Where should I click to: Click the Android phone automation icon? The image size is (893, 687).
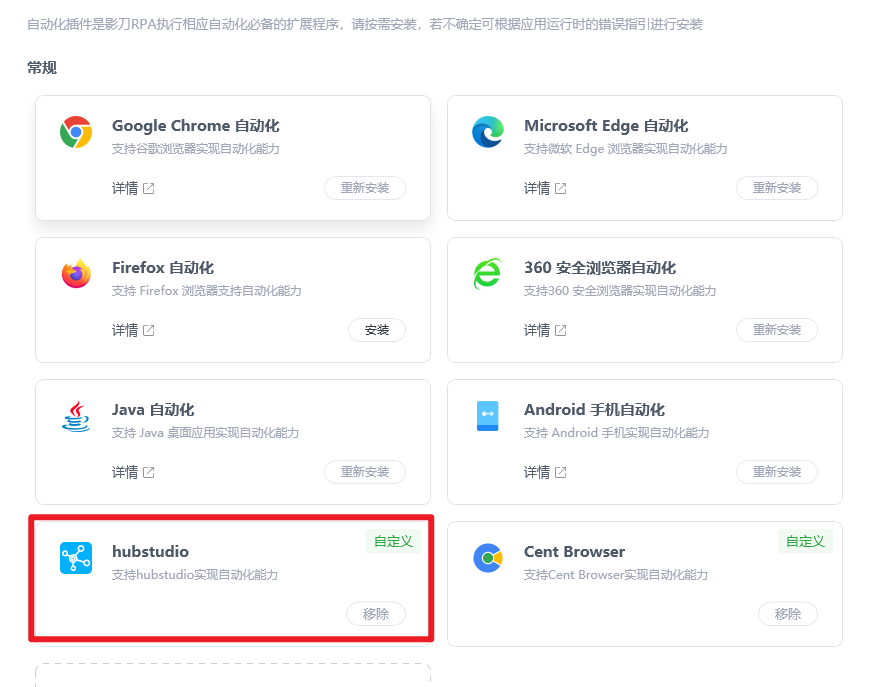[x=488, y=416]
